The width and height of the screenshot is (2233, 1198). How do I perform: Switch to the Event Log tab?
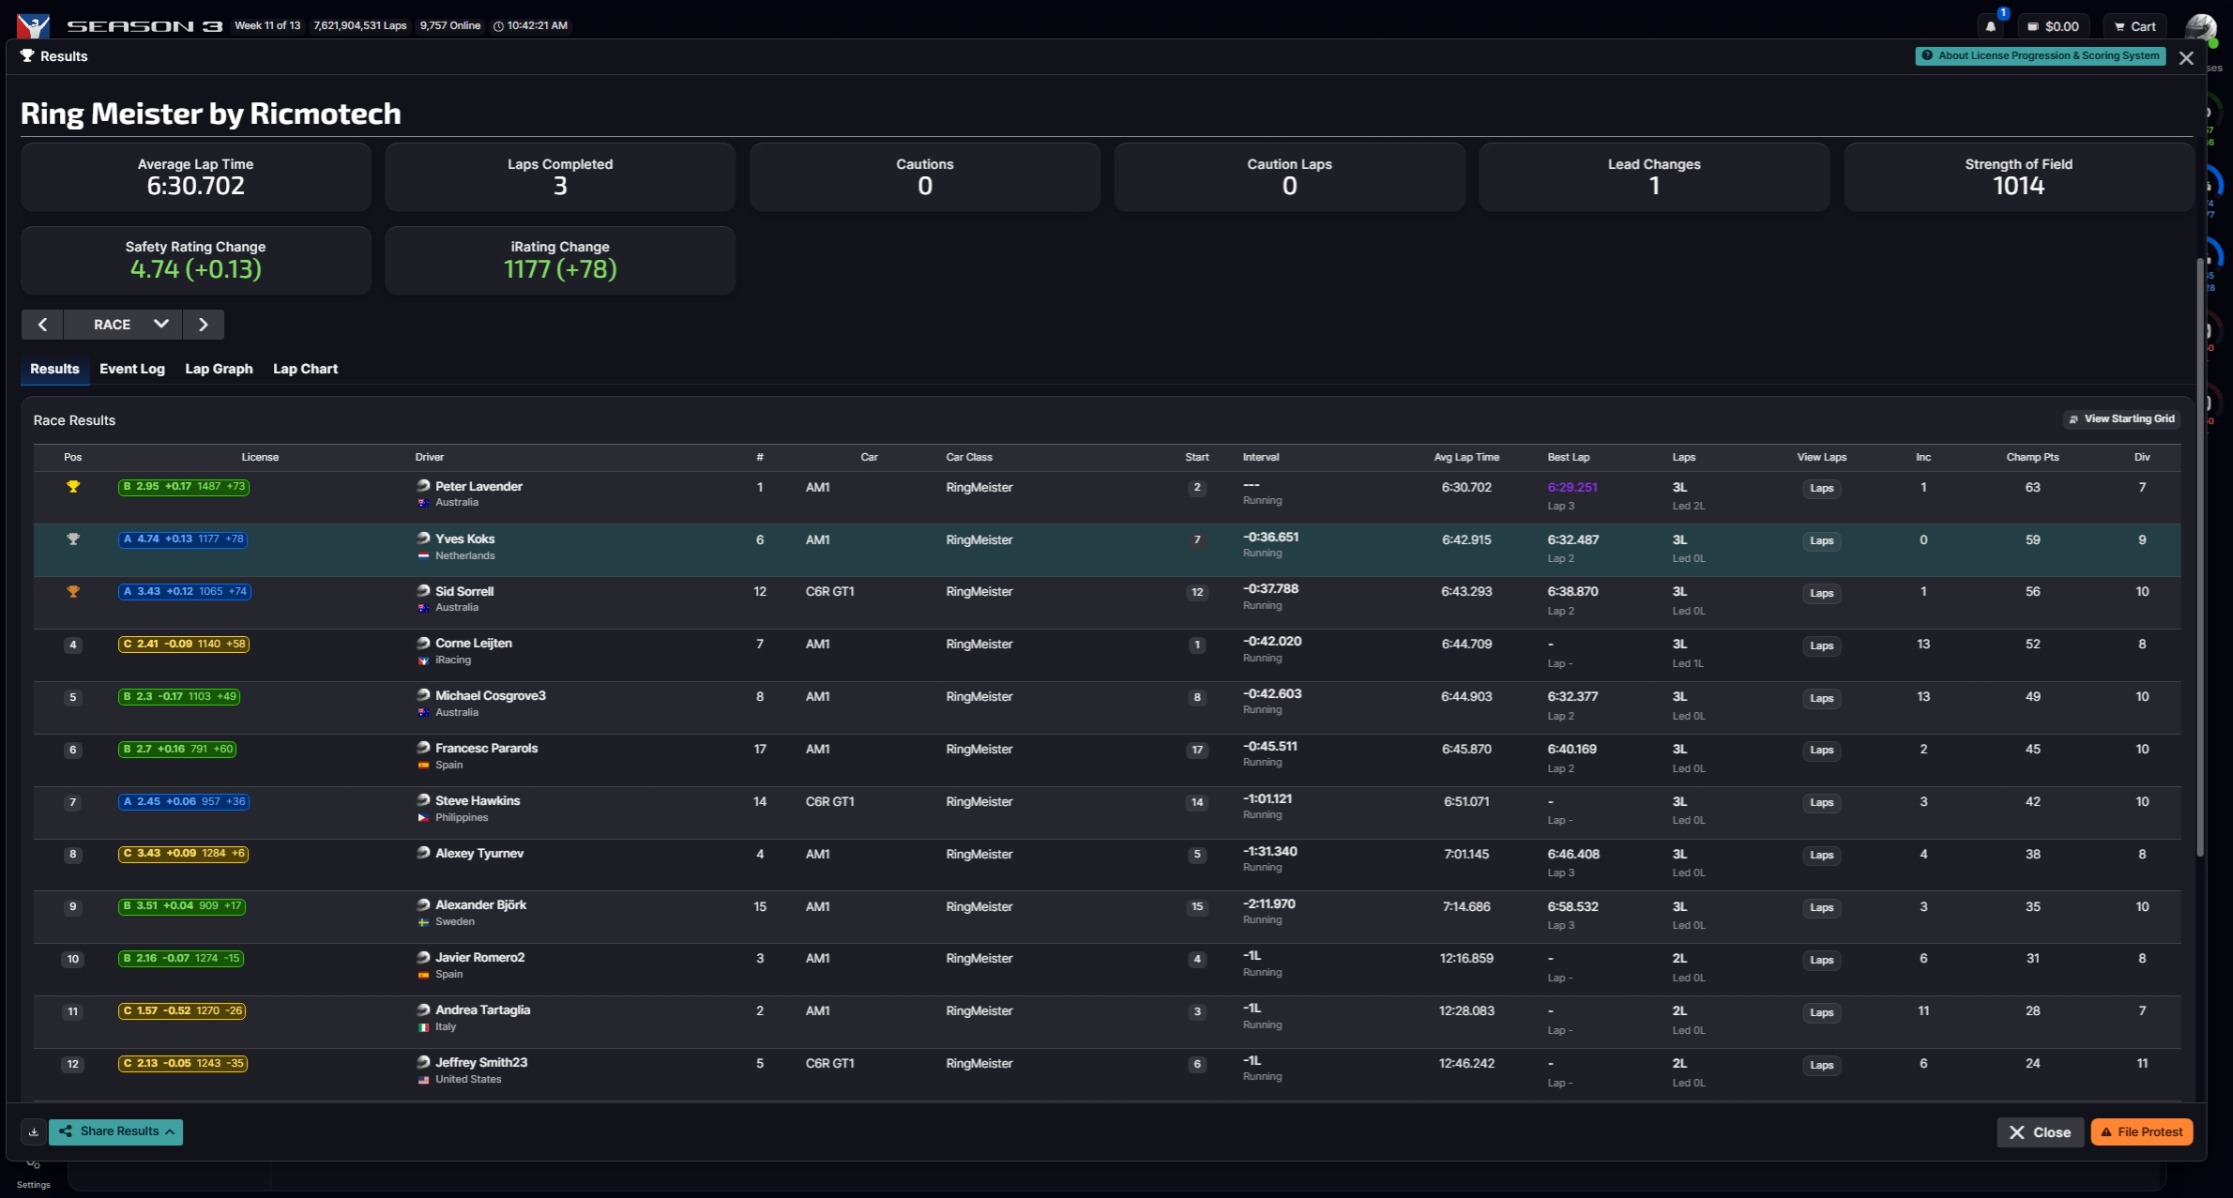[132, 369]
